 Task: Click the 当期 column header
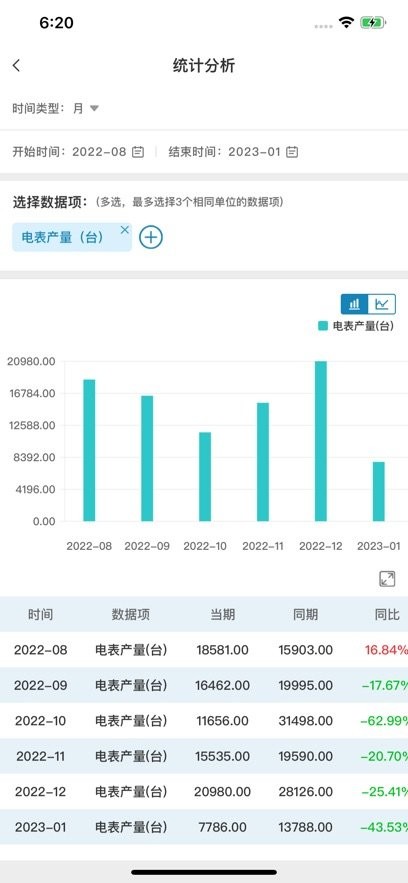pyautogui.click(x=223, y=614)
